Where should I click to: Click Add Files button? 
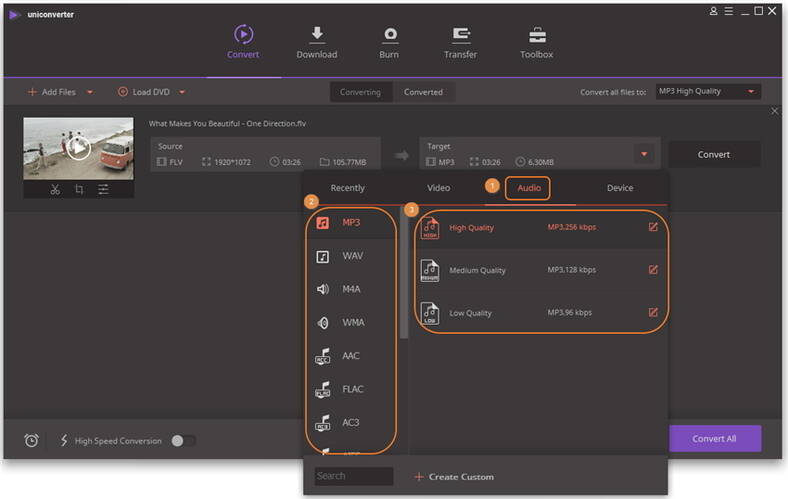click(52, 92)
